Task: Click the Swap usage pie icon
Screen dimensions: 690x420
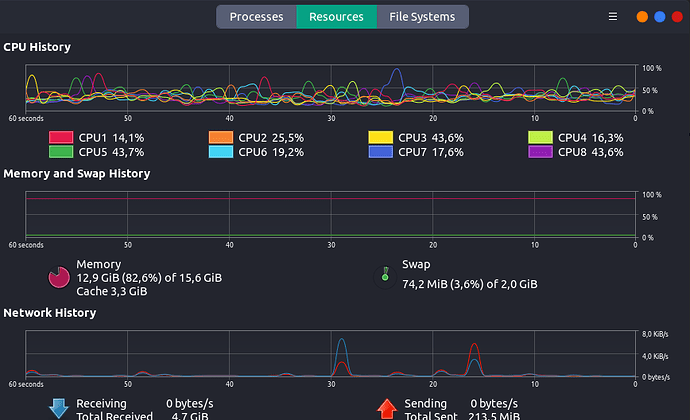Action: pos(383,276)
